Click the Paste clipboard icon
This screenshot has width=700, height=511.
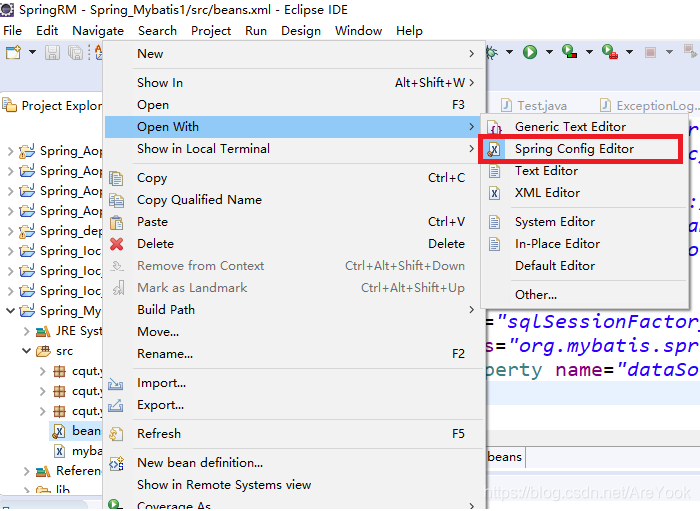point(117,222)
